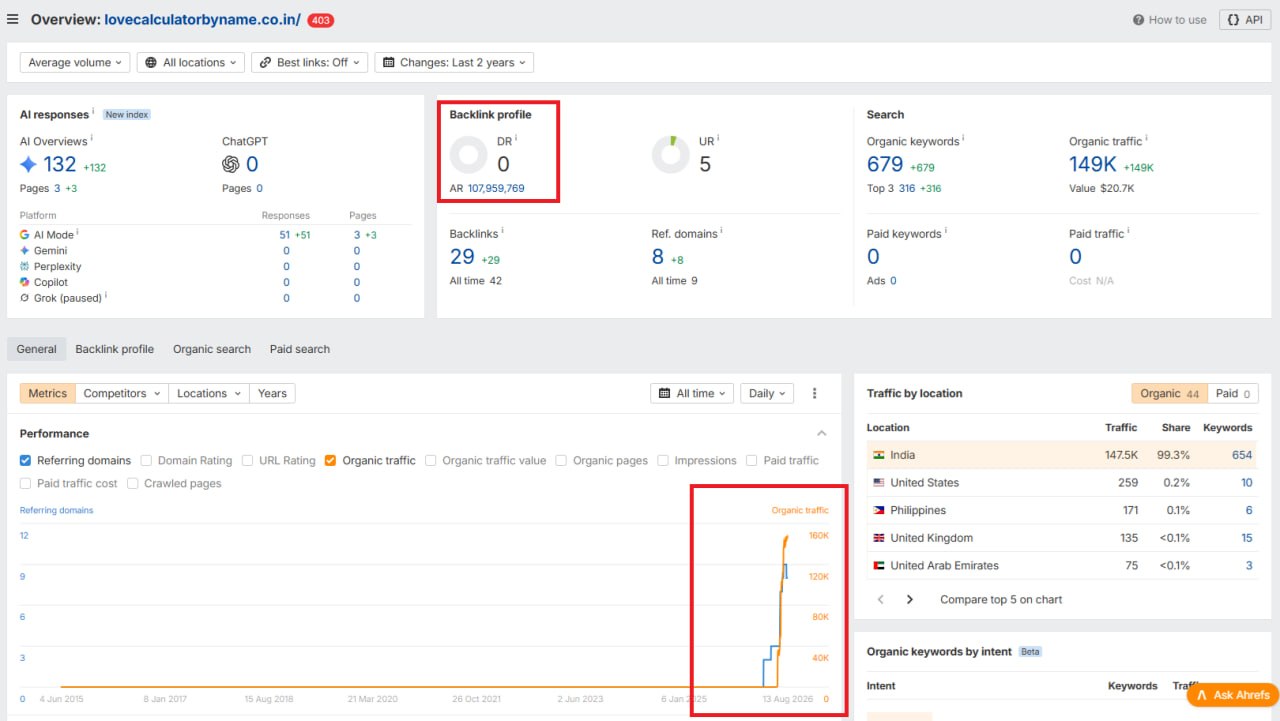This screenshot has height=721, width=1280.
Task: Click the Philippines flag icon
Action: tap(879, 510)
